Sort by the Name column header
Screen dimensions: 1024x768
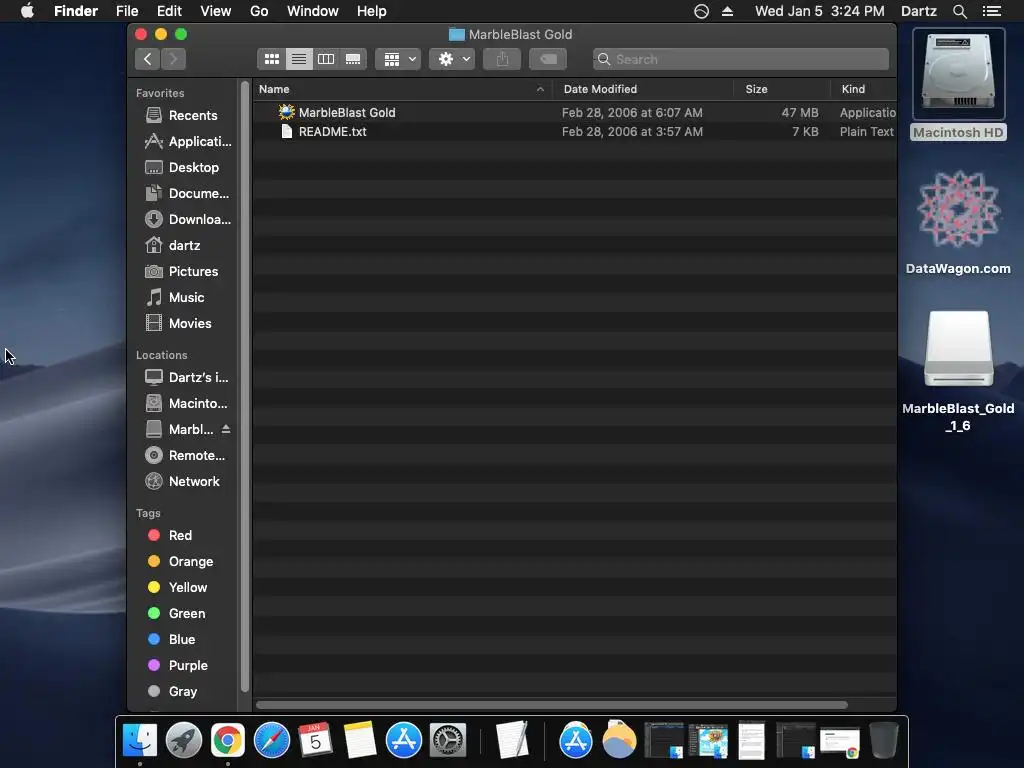[402, 89]
